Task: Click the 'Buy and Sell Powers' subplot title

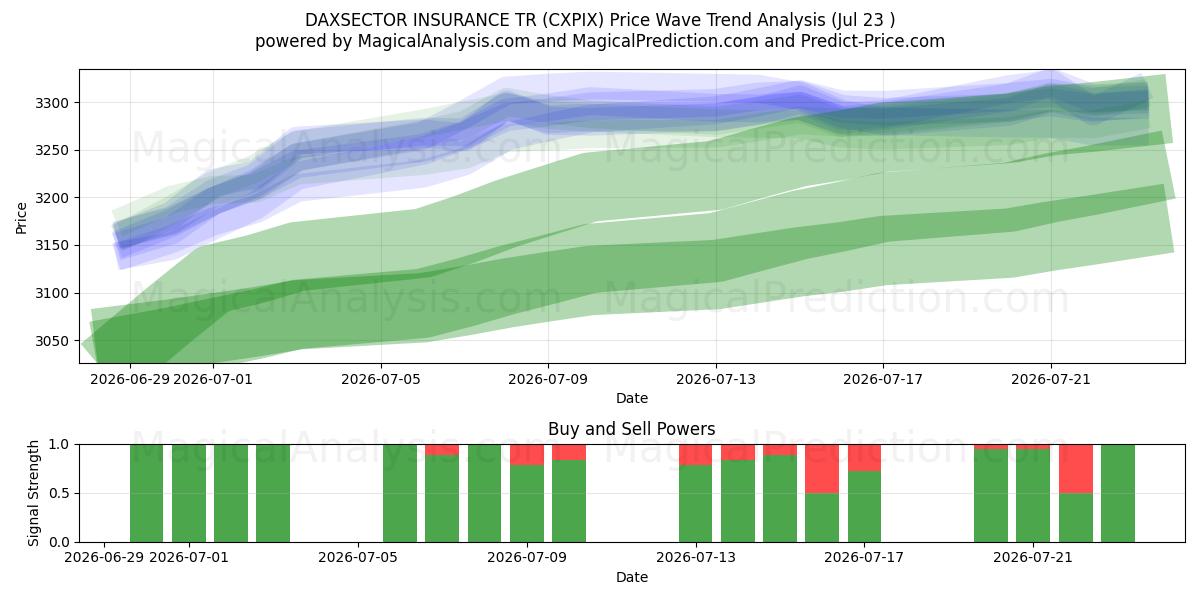Action: coord(632,429)
